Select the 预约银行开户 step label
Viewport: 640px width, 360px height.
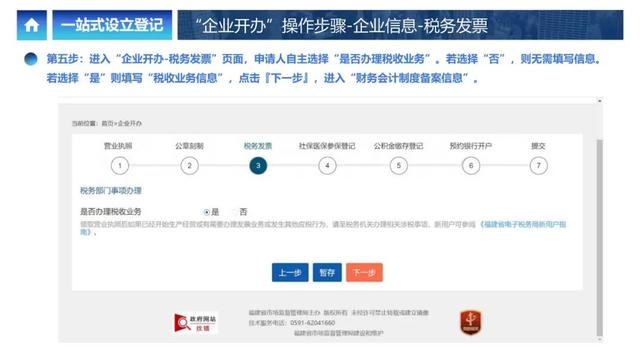point(471,146)
